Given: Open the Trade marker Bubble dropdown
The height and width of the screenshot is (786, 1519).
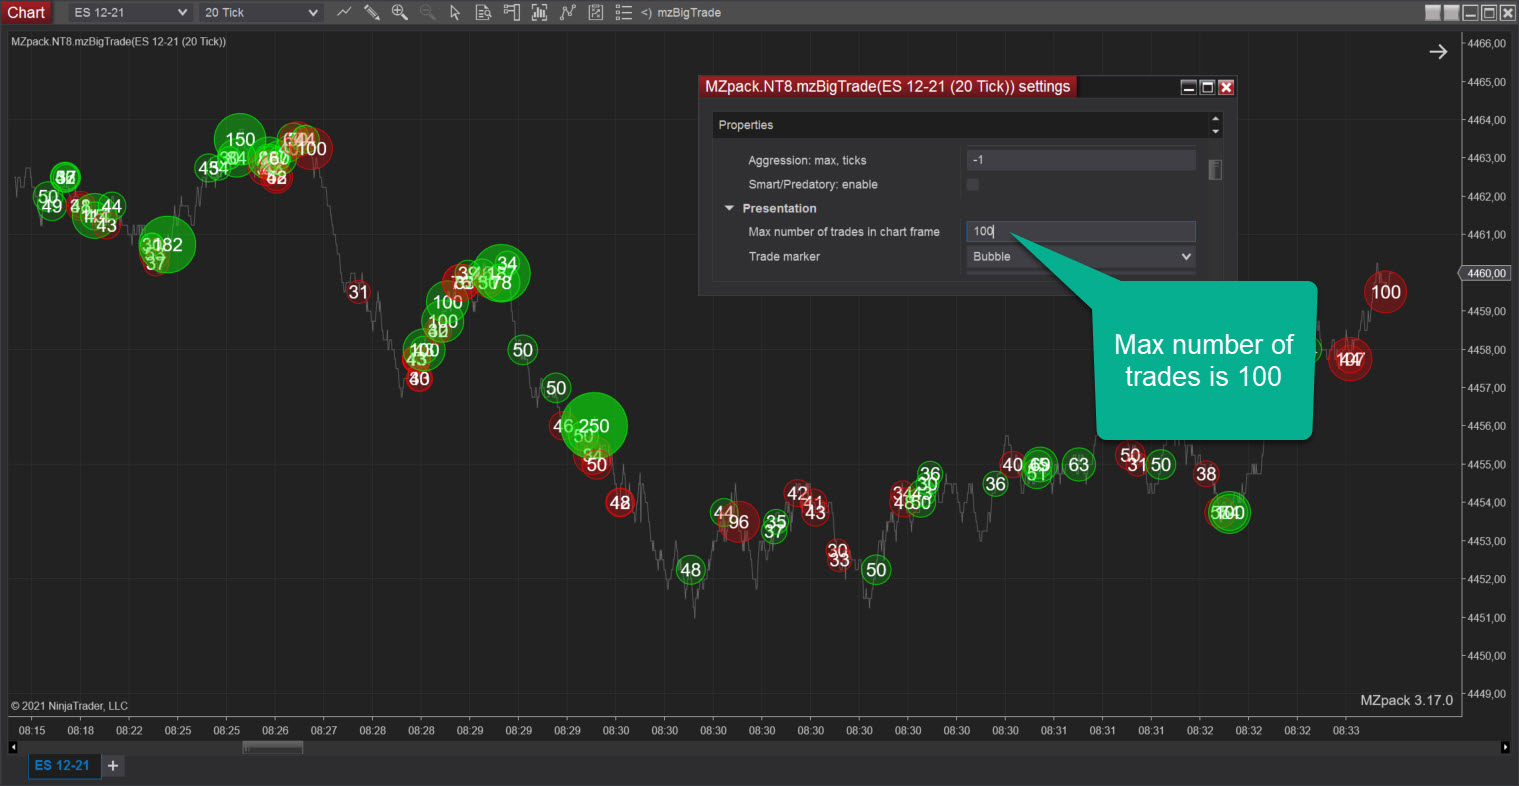Looking at the screenshot, I should pyautogui.click(x=1081, y=257).
